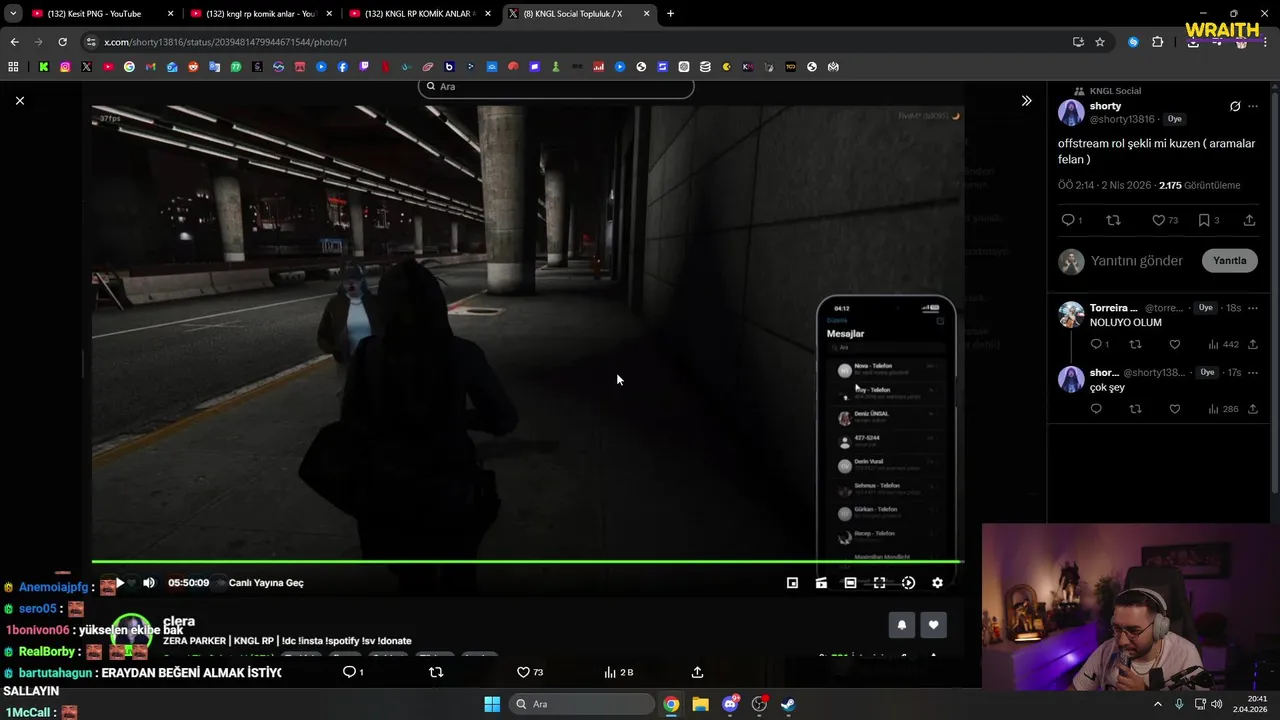Share icon in the photo bottom bar

click(697, 672)
